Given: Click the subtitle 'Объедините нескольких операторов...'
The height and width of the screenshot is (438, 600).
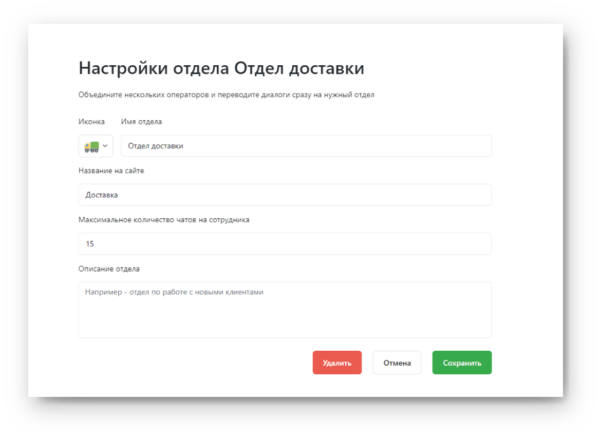Looking at the screenshot, I should (226, 95).
